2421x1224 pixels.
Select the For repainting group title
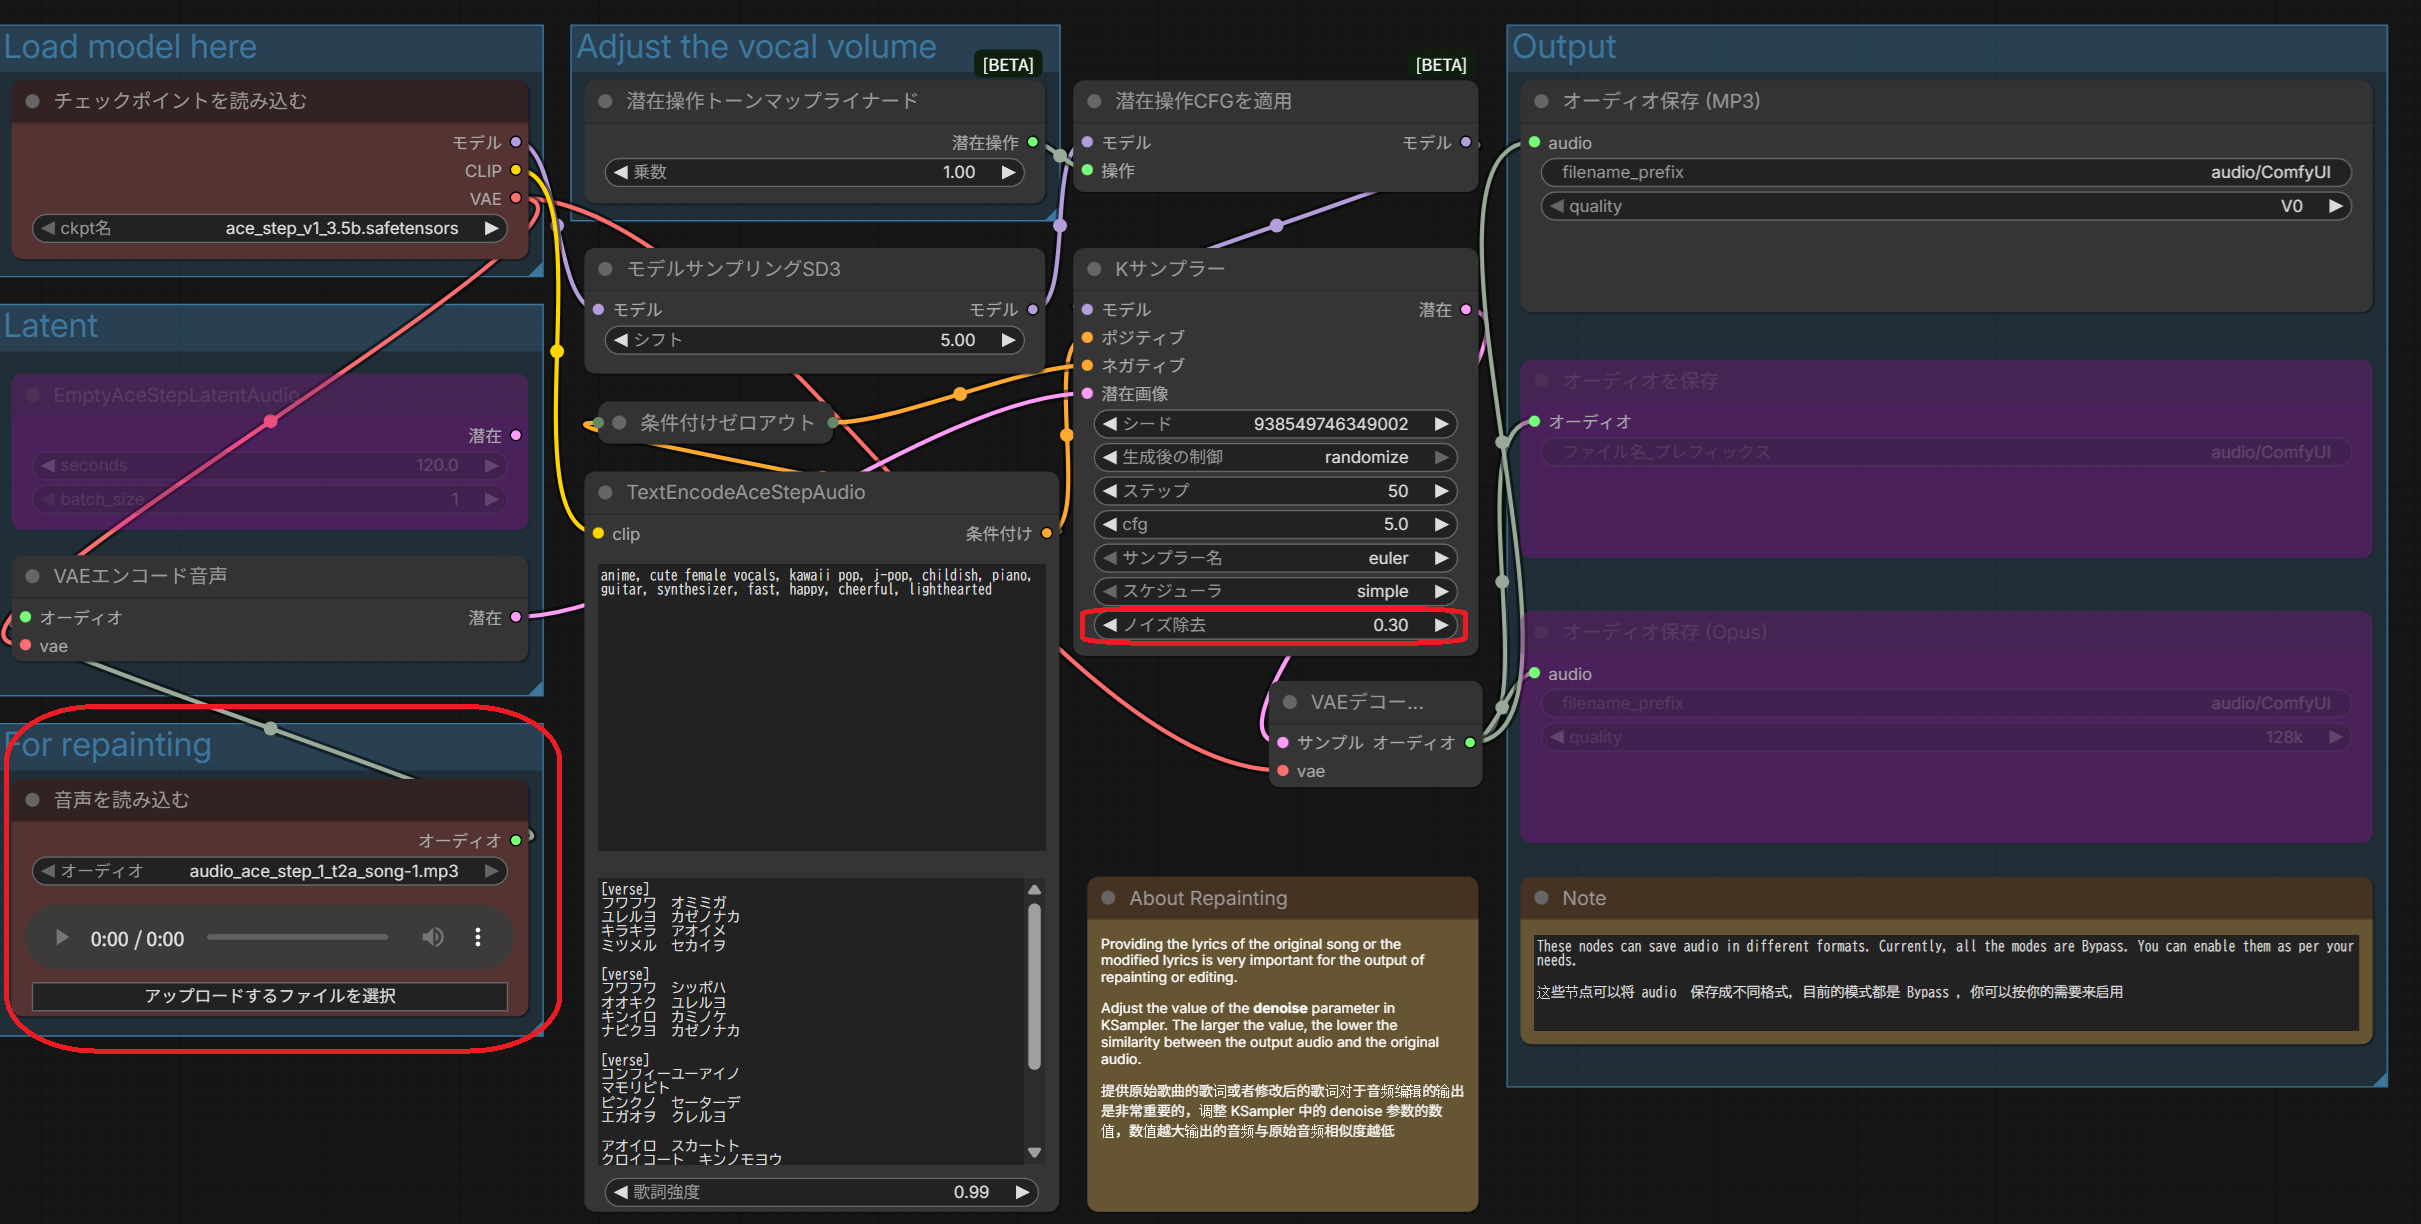pyautogui.click(x=110, y=745)
